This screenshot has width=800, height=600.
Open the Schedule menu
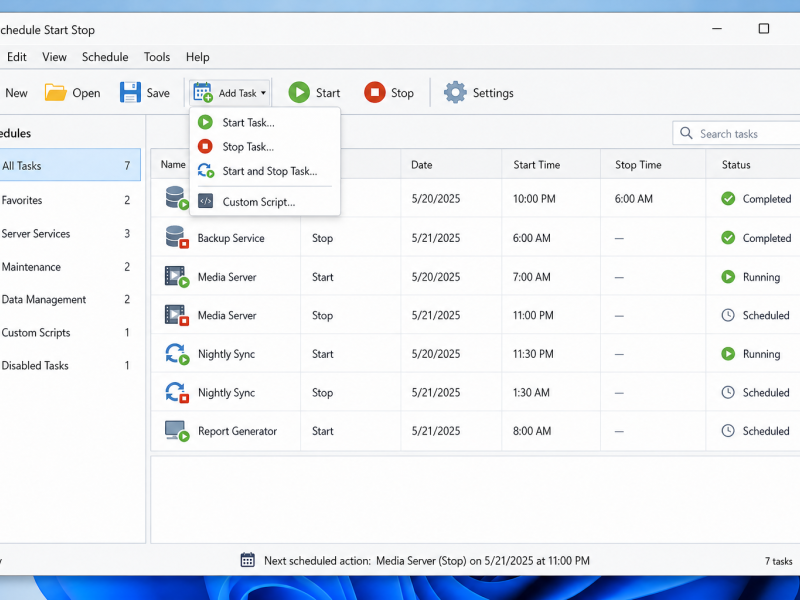coord(105,57)
